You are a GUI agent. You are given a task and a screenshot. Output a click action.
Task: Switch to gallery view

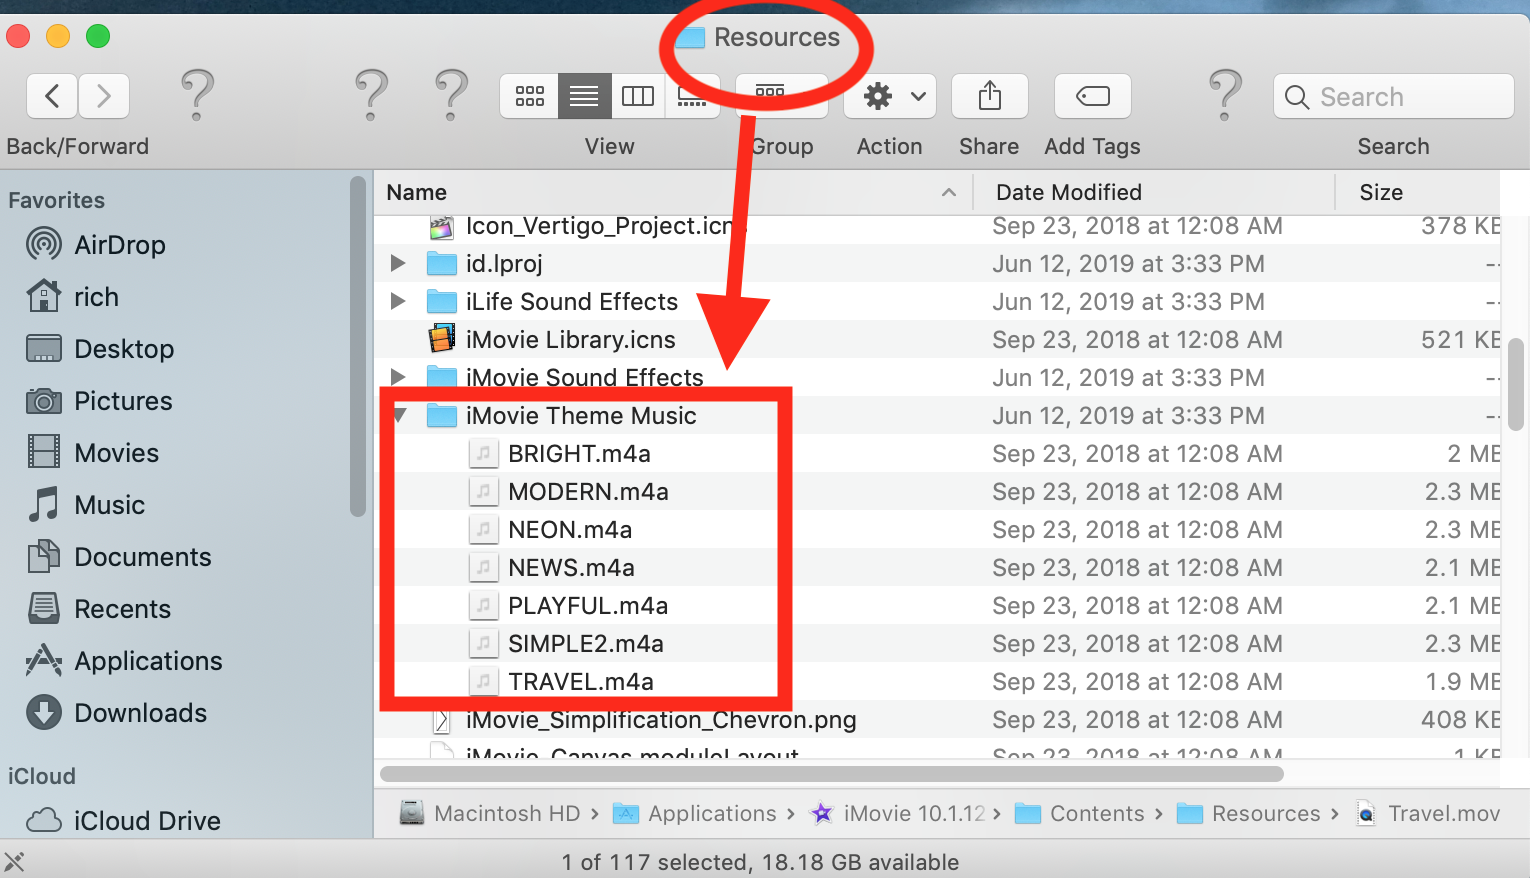coord(692,96)
